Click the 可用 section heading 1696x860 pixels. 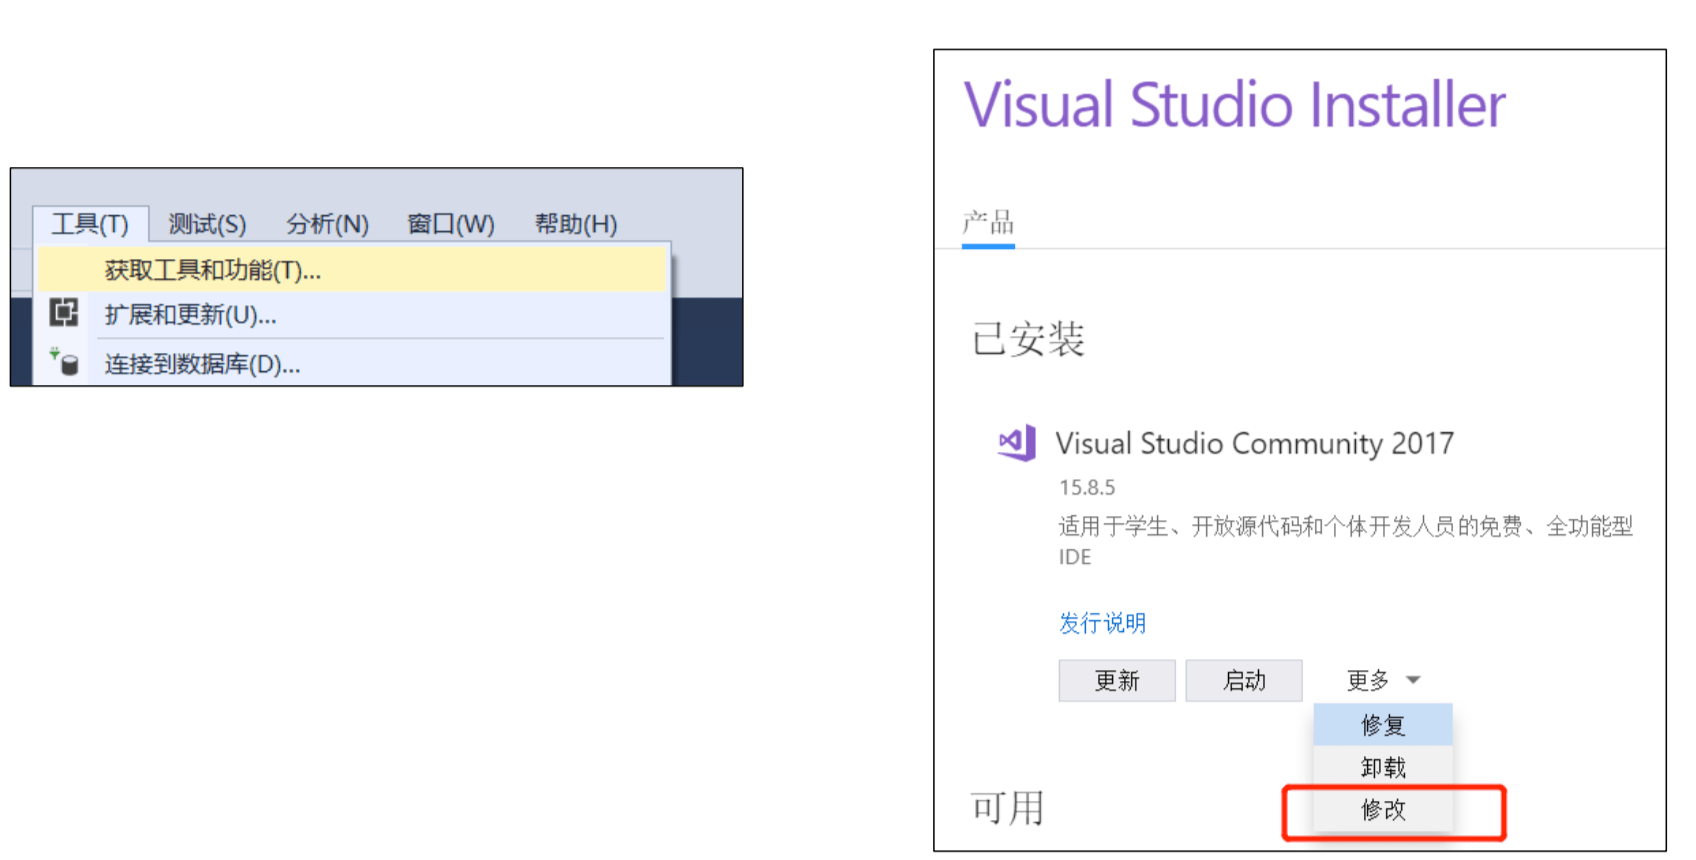(x=1007, y=808)
